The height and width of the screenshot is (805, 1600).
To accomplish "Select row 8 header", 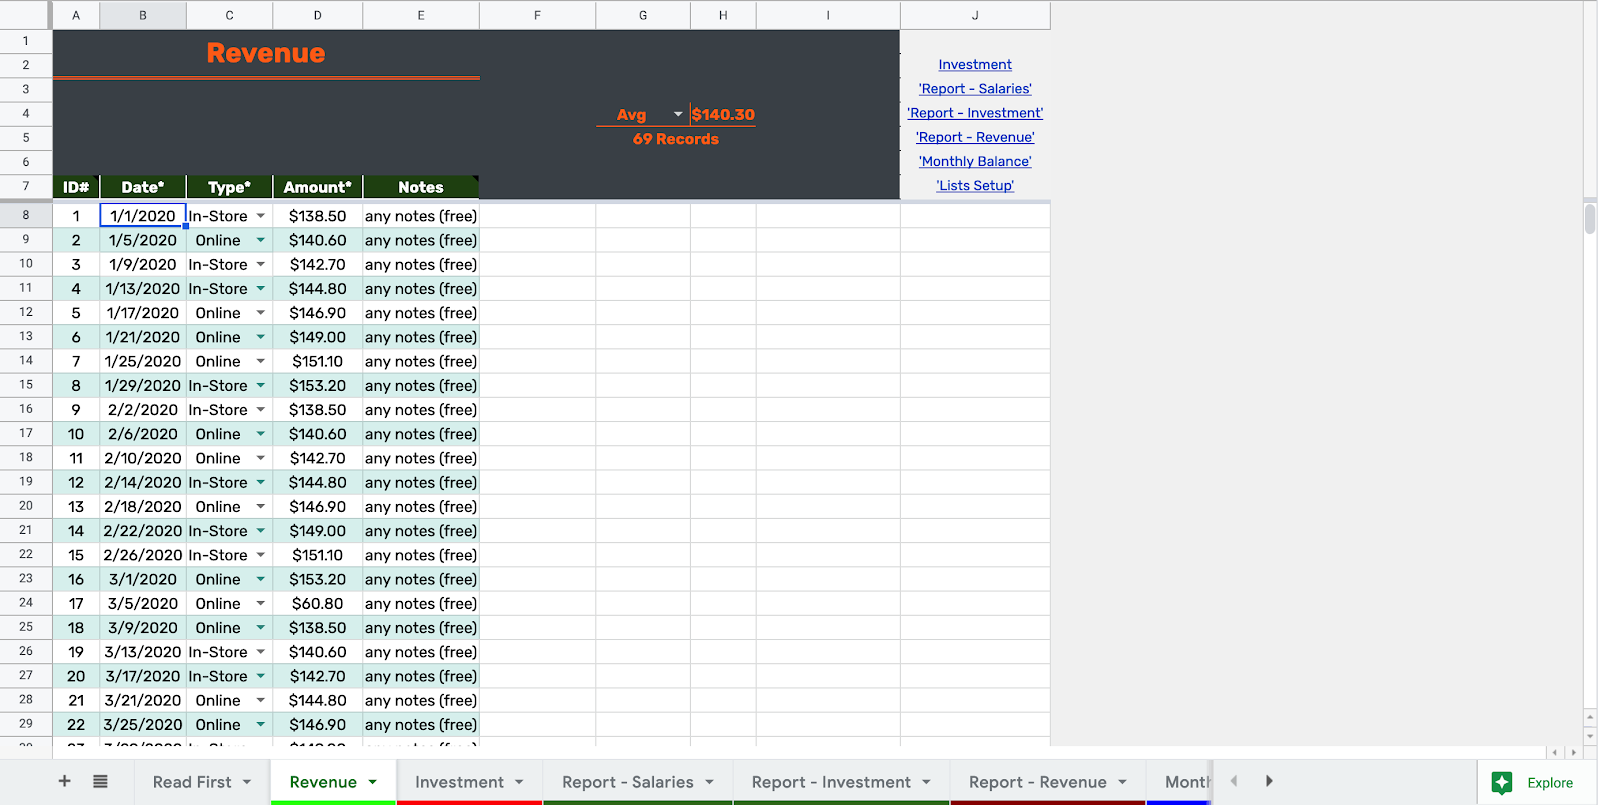I will 26,215.
